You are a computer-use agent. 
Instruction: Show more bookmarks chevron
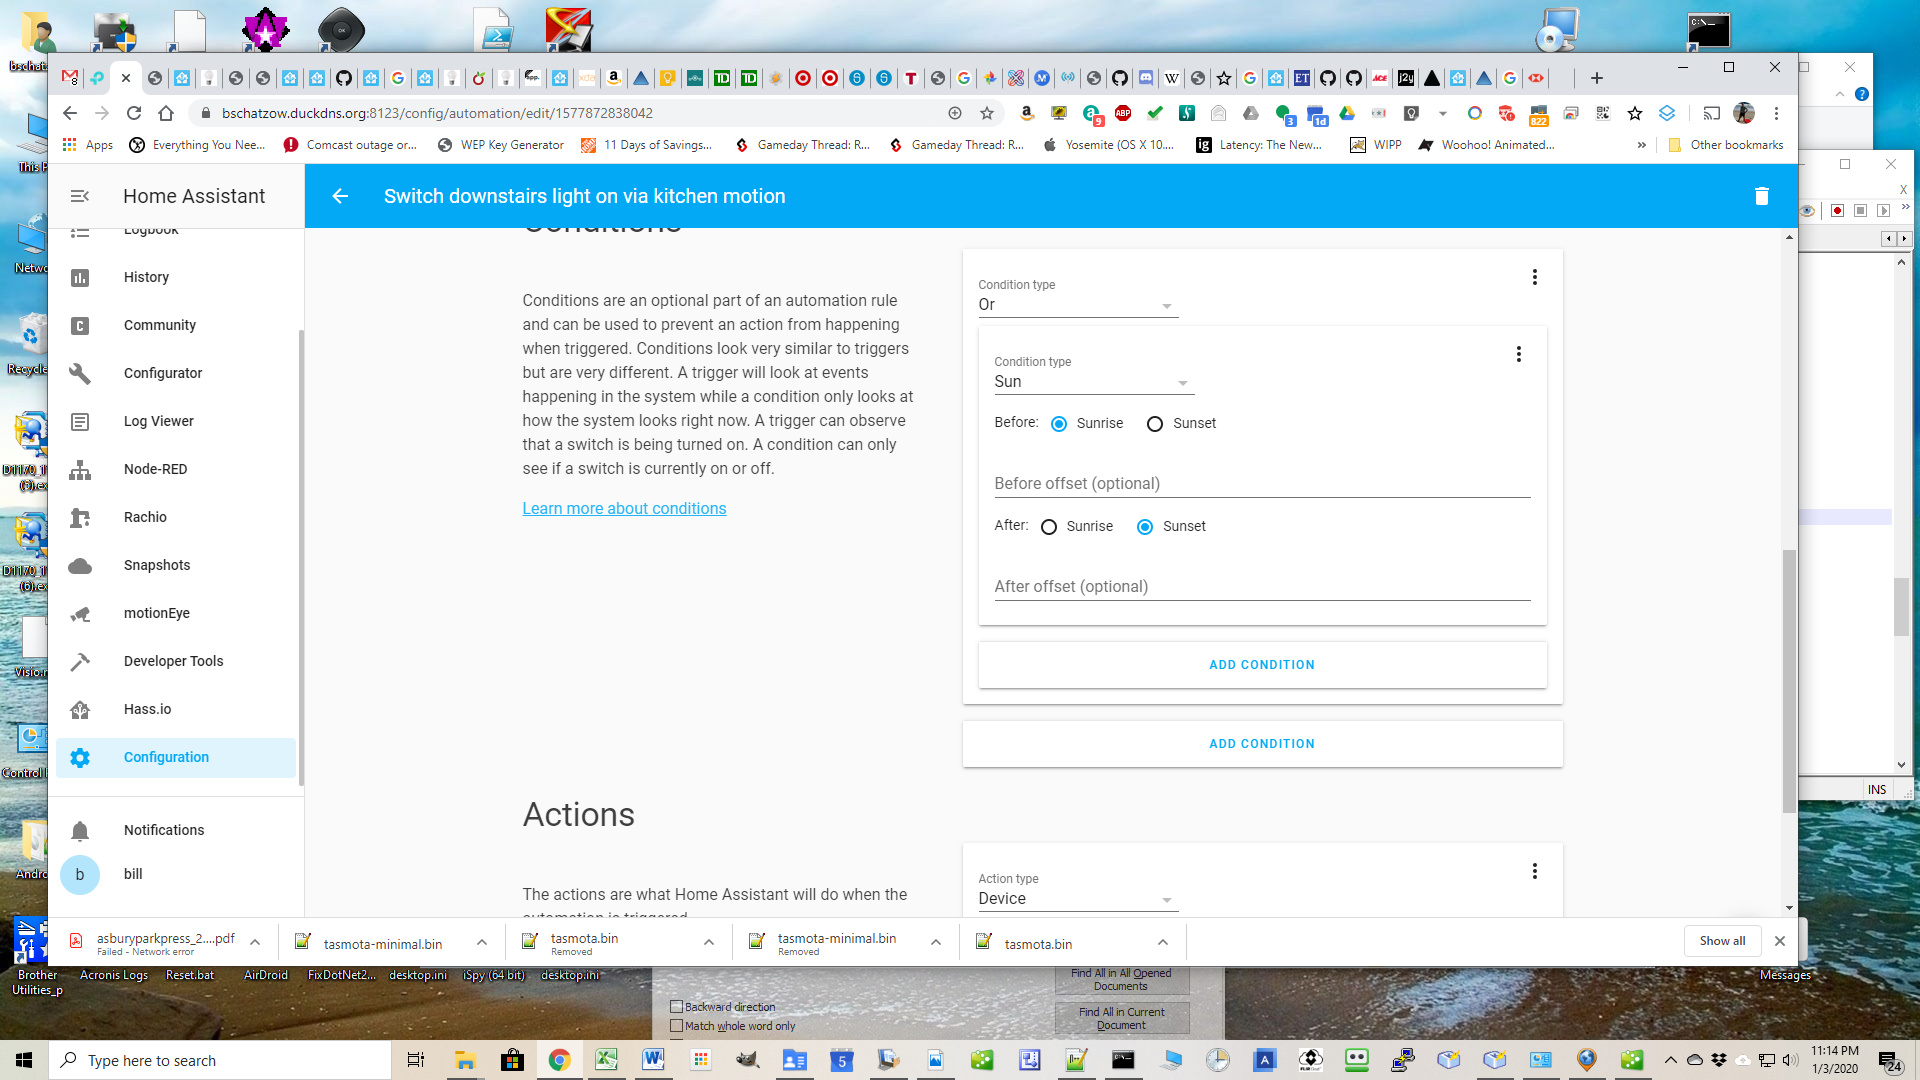point(1641,145)
